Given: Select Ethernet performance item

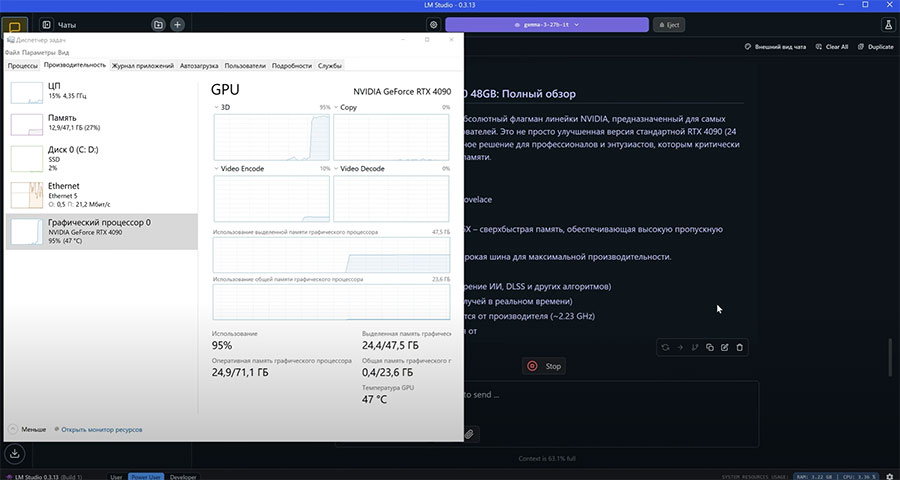Looking at the screenshot, I should pos(101,195).
